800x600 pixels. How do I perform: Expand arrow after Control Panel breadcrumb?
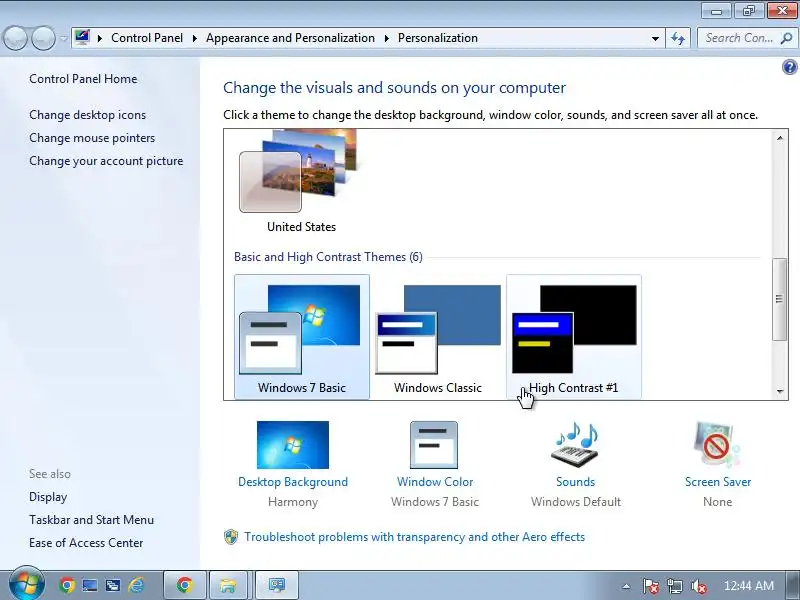pyautogui.click(x=194, y=38)
